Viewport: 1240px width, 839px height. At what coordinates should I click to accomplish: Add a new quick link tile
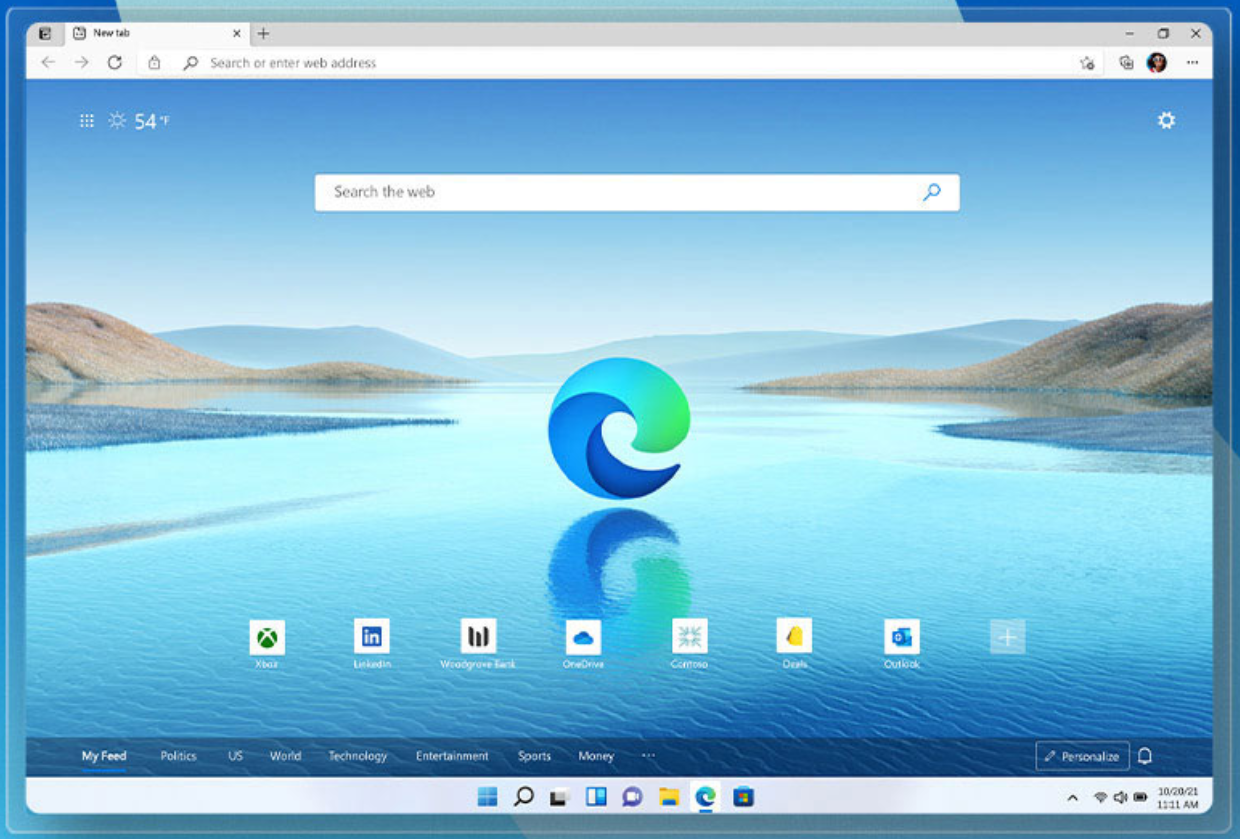[1007, 637]
